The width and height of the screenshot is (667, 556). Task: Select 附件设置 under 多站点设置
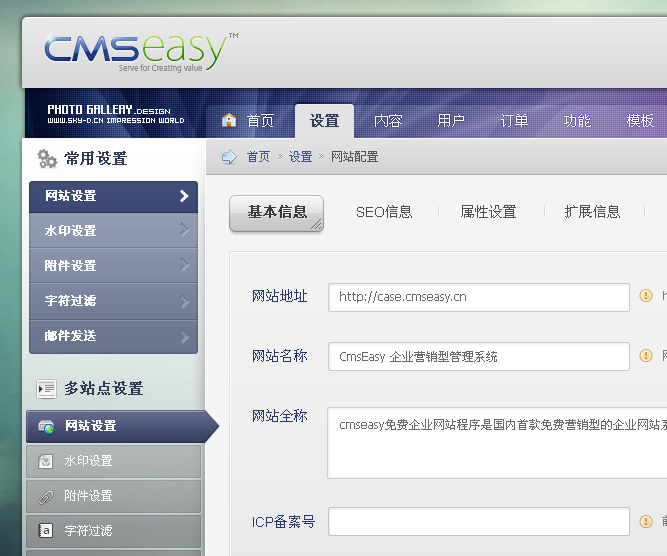point(113,496)
